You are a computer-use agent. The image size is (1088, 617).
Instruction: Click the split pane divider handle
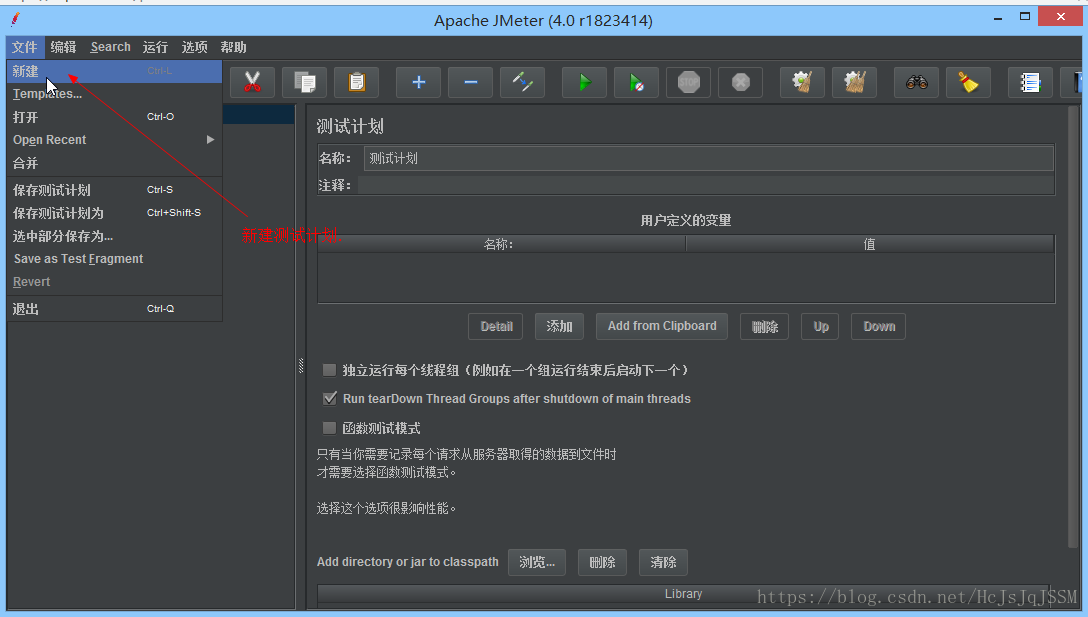(x=301, y=366)
